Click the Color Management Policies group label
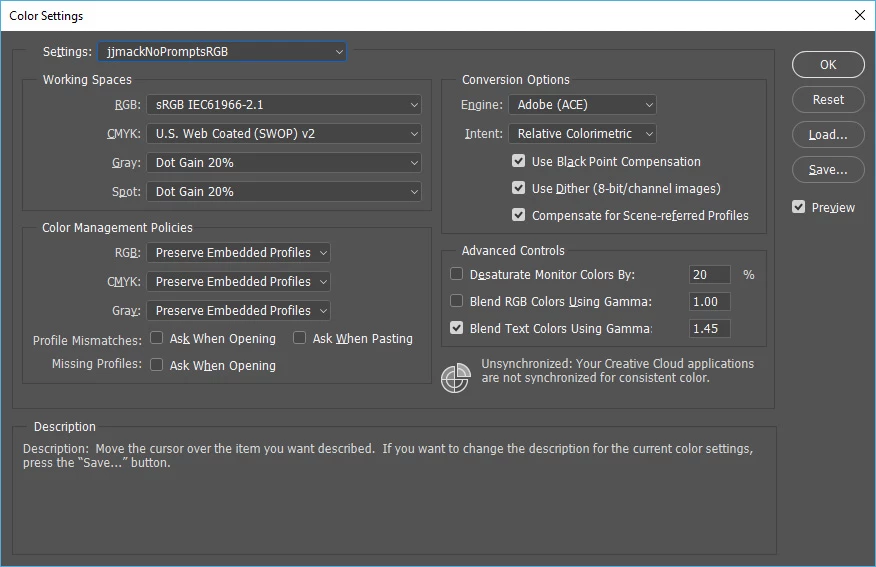This screenshot has height=567, width=876. pos(117,227)
